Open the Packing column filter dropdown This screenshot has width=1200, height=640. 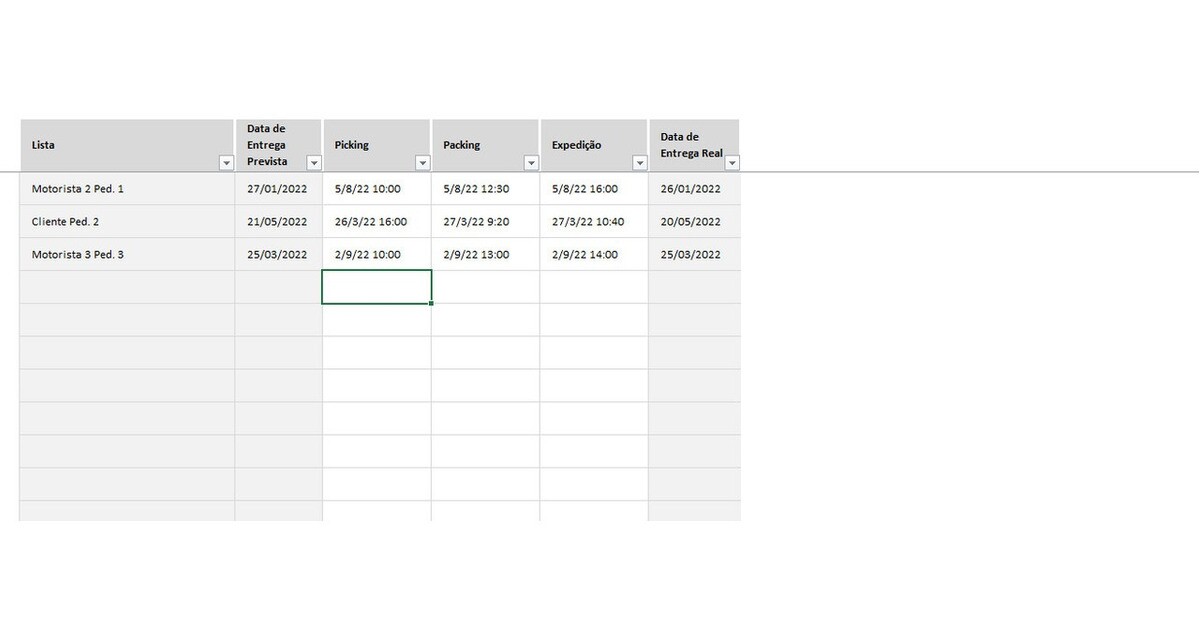[530, 163]
